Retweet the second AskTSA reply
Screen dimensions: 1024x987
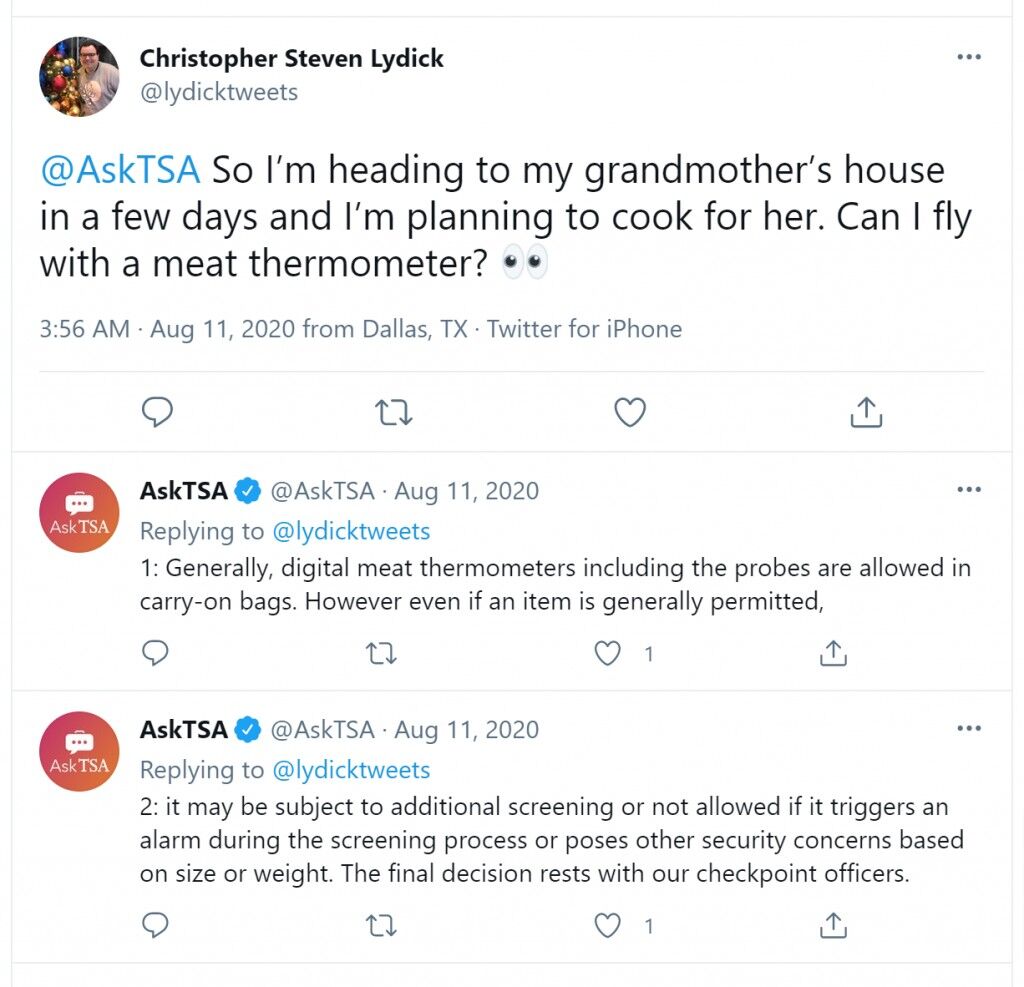381,926
